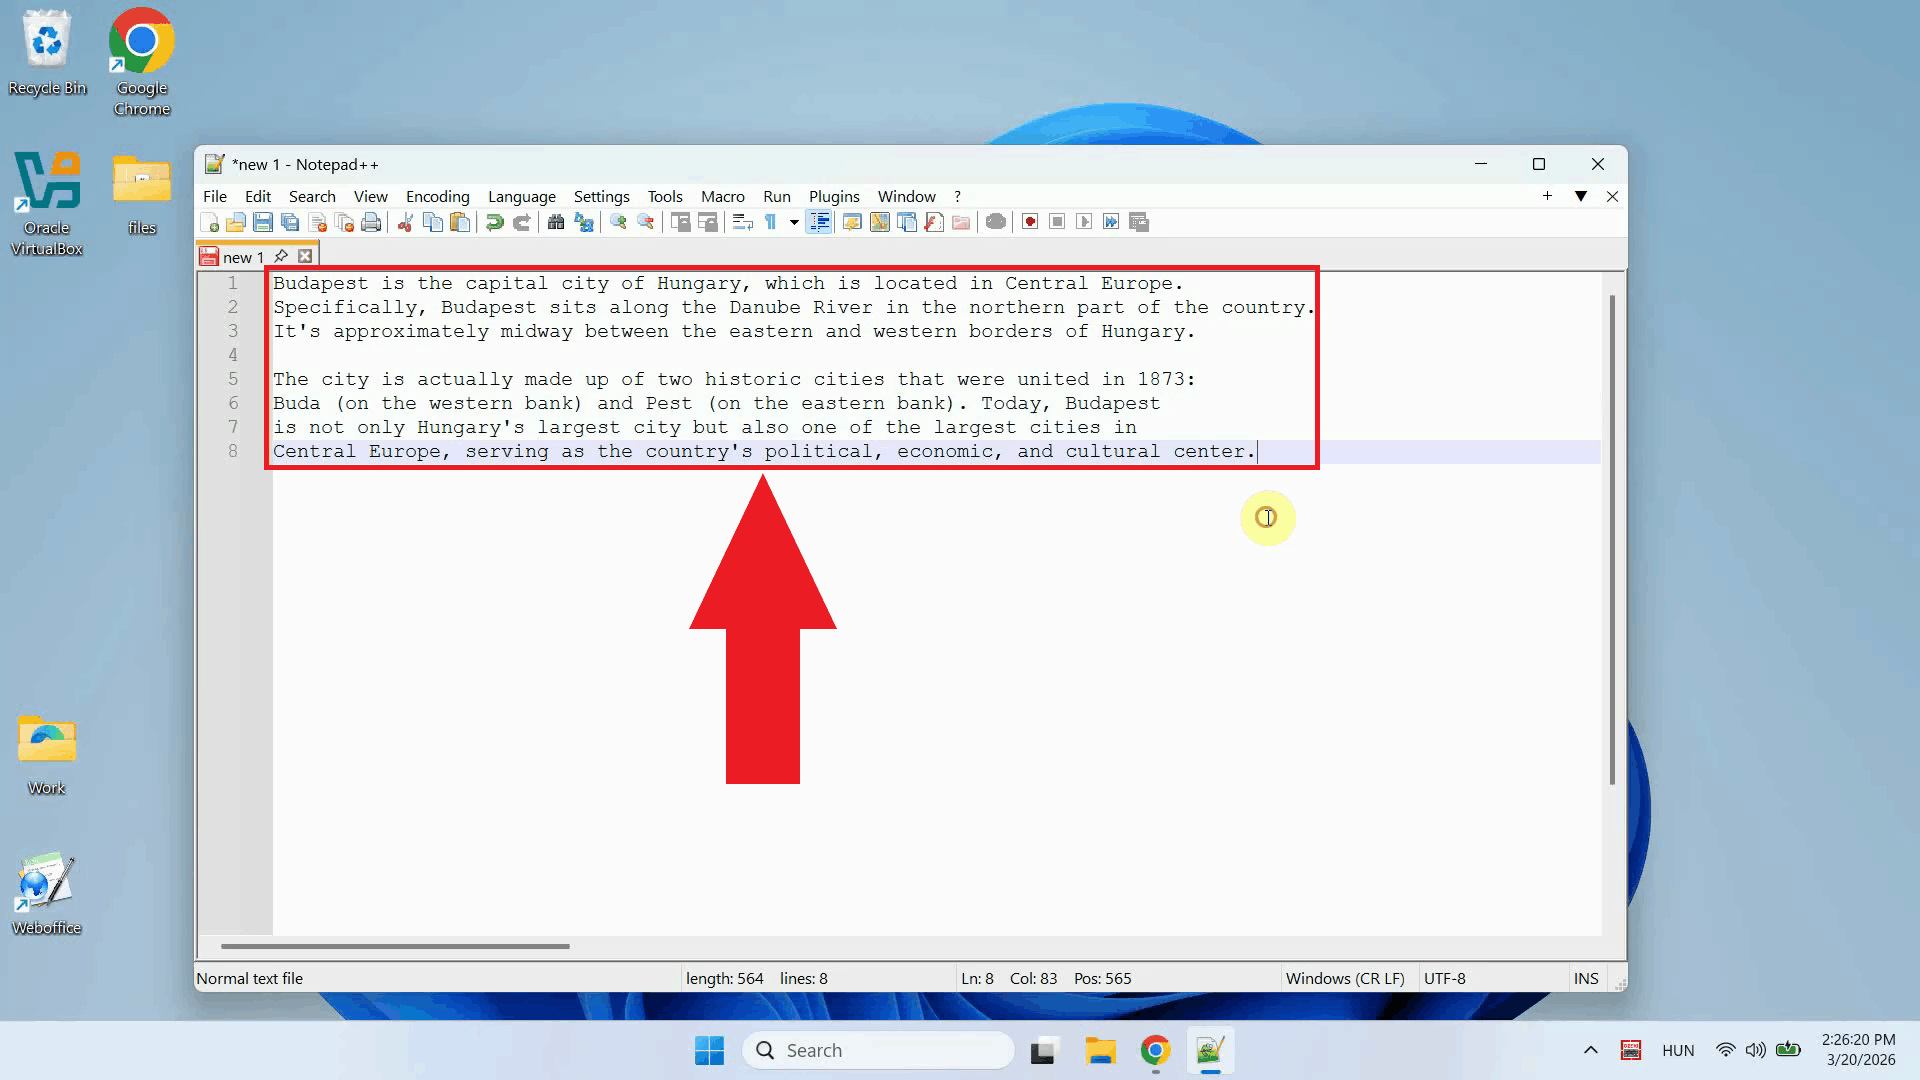Toggle word wrap toolbar button
Image resolution: width=1920 pixels, height=1080 pixels.
[742, 222]
